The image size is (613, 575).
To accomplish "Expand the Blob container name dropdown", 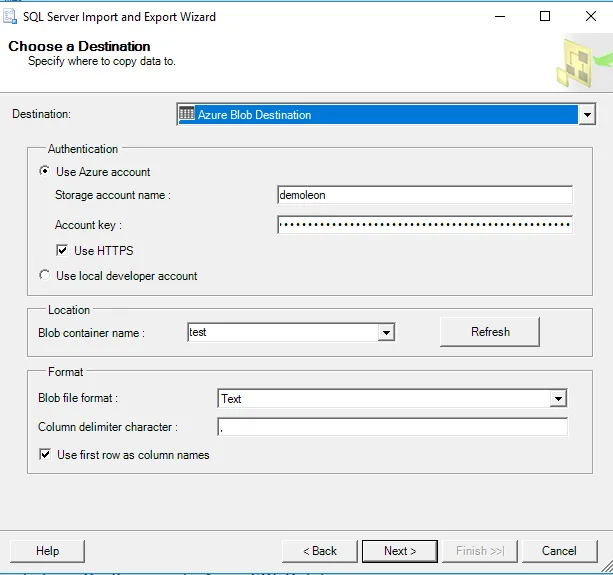I will tap(386, 333).
